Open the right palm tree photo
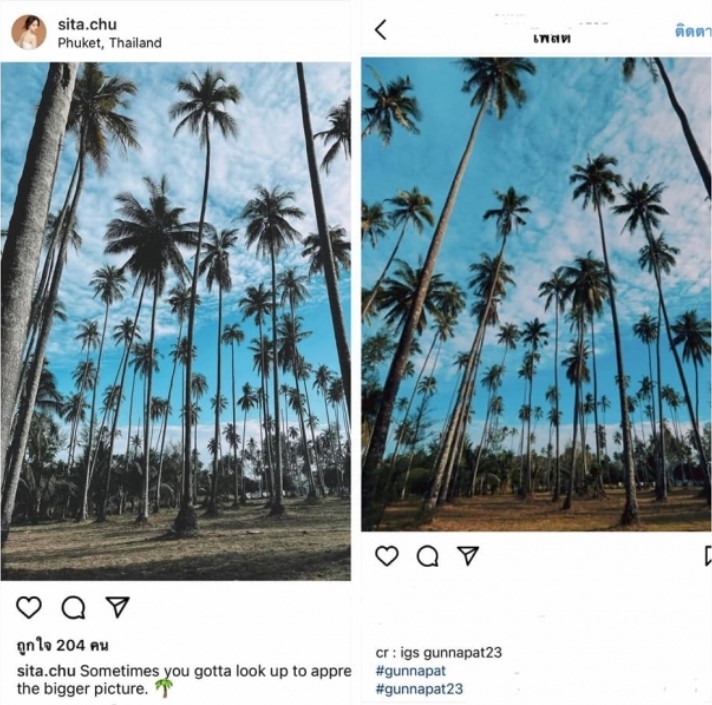This screenshot has width=712, height=705. click(x=536, y=294)
